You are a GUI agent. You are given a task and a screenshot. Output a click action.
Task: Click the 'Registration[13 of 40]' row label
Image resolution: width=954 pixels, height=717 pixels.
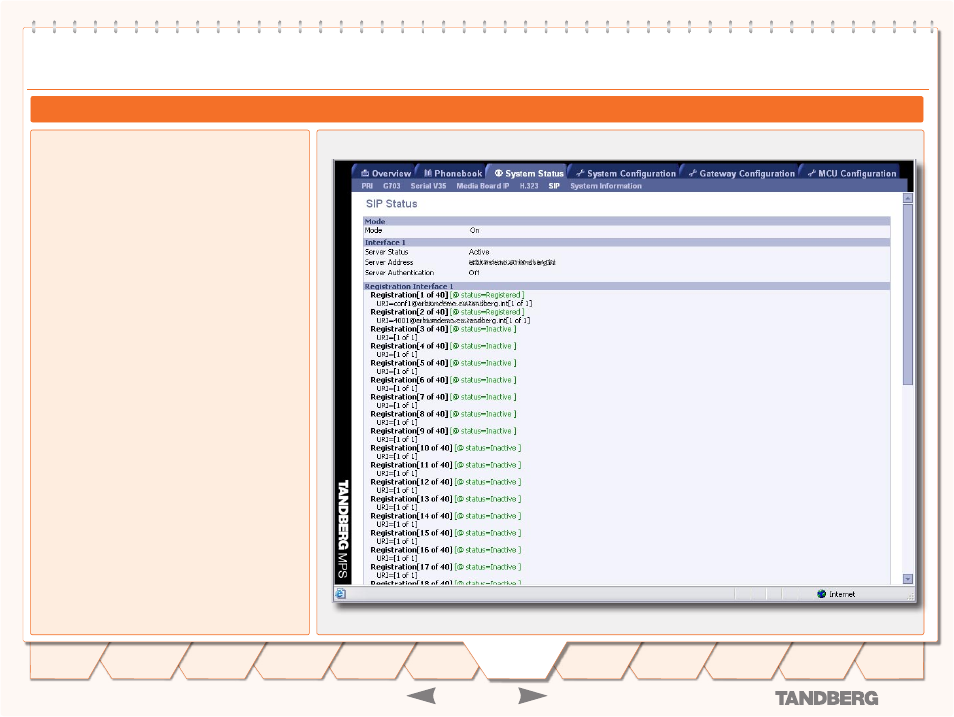(411, 500)
